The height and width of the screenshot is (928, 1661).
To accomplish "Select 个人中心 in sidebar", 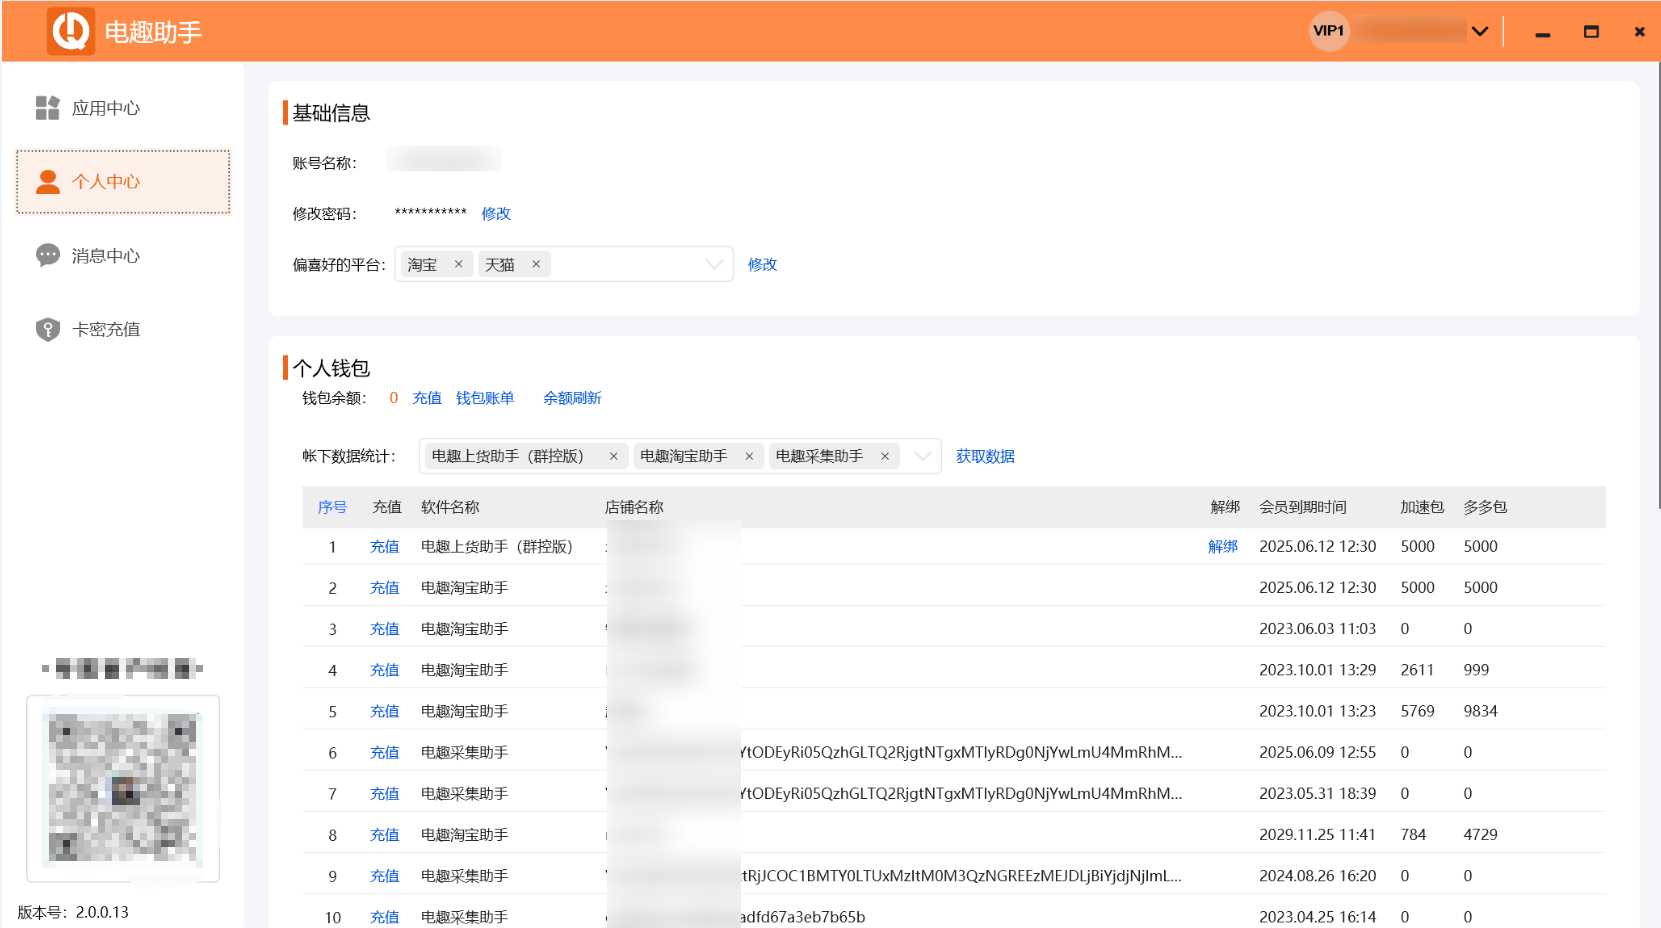I will point(123,181).
